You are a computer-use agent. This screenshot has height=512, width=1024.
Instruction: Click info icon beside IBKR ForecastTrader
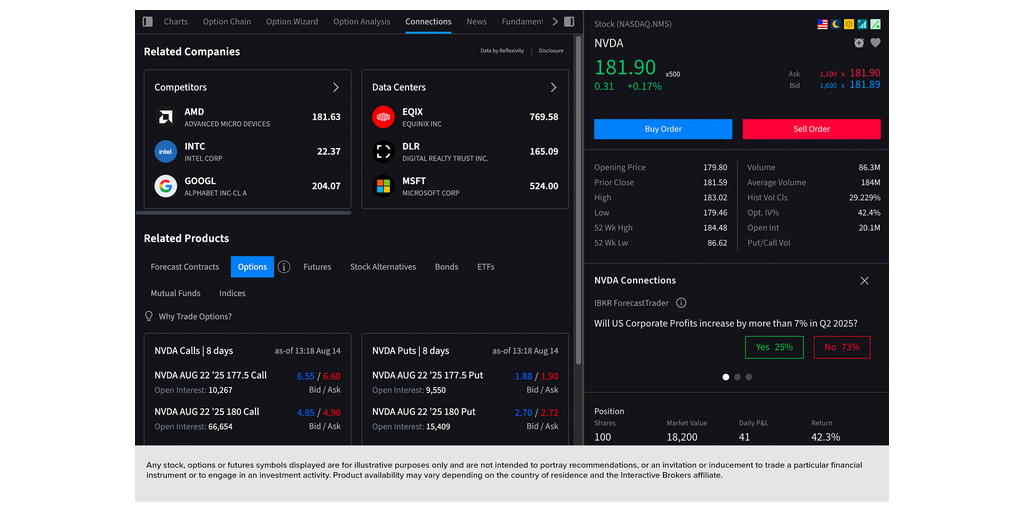click(681, 302)
